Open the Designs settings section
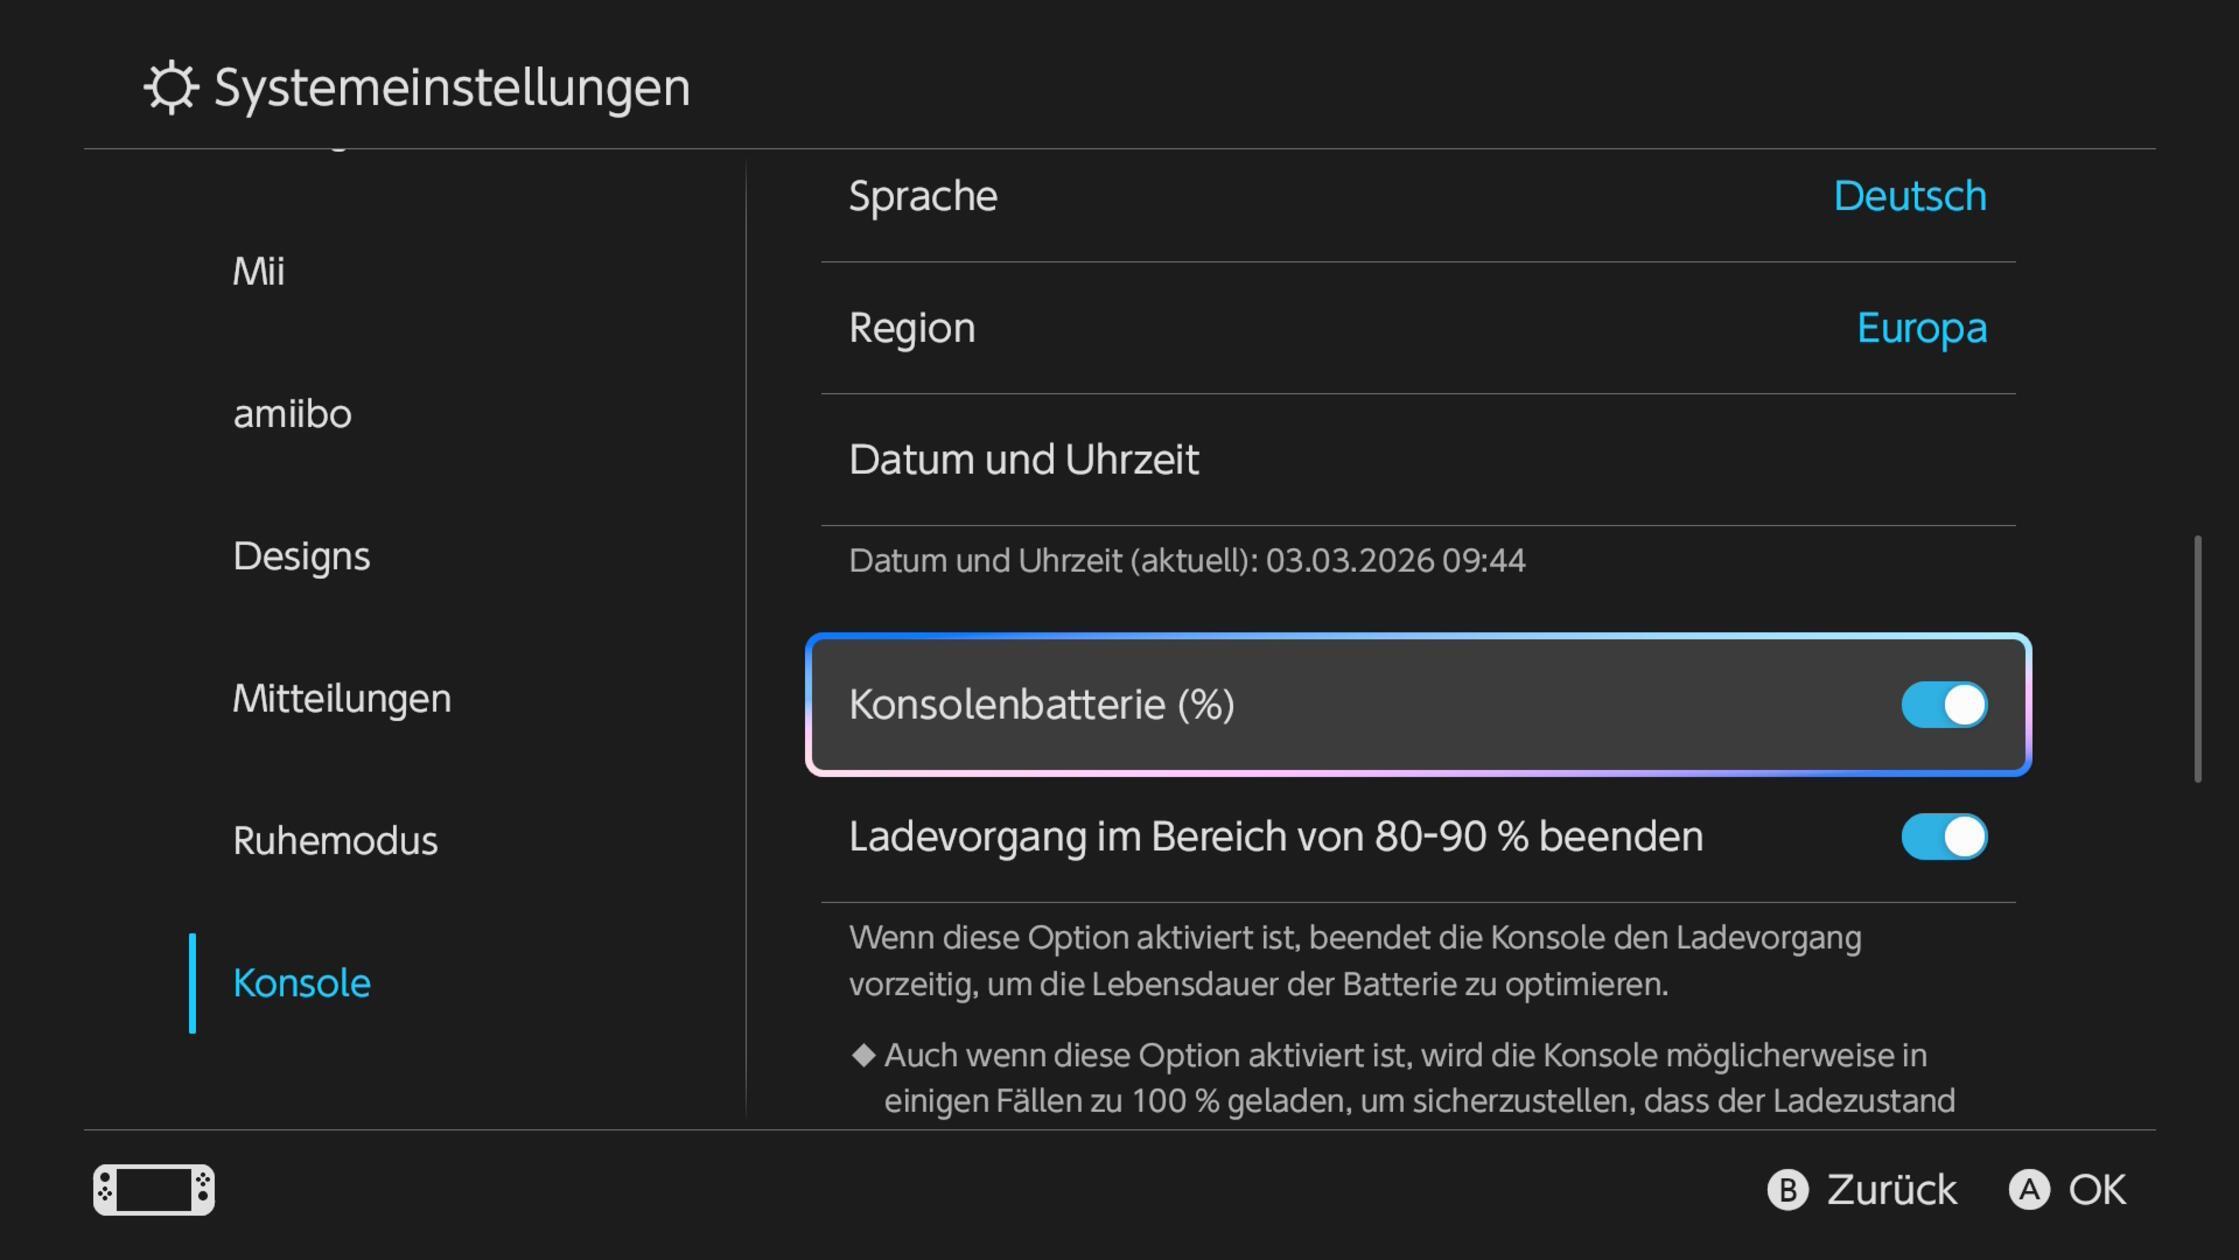2239x1260 pixels. pos(300,555)
